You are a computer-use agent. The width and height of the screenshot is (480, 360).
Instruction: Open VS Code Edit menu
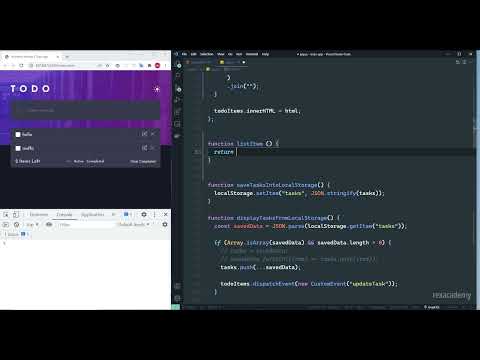coord(193,54)
